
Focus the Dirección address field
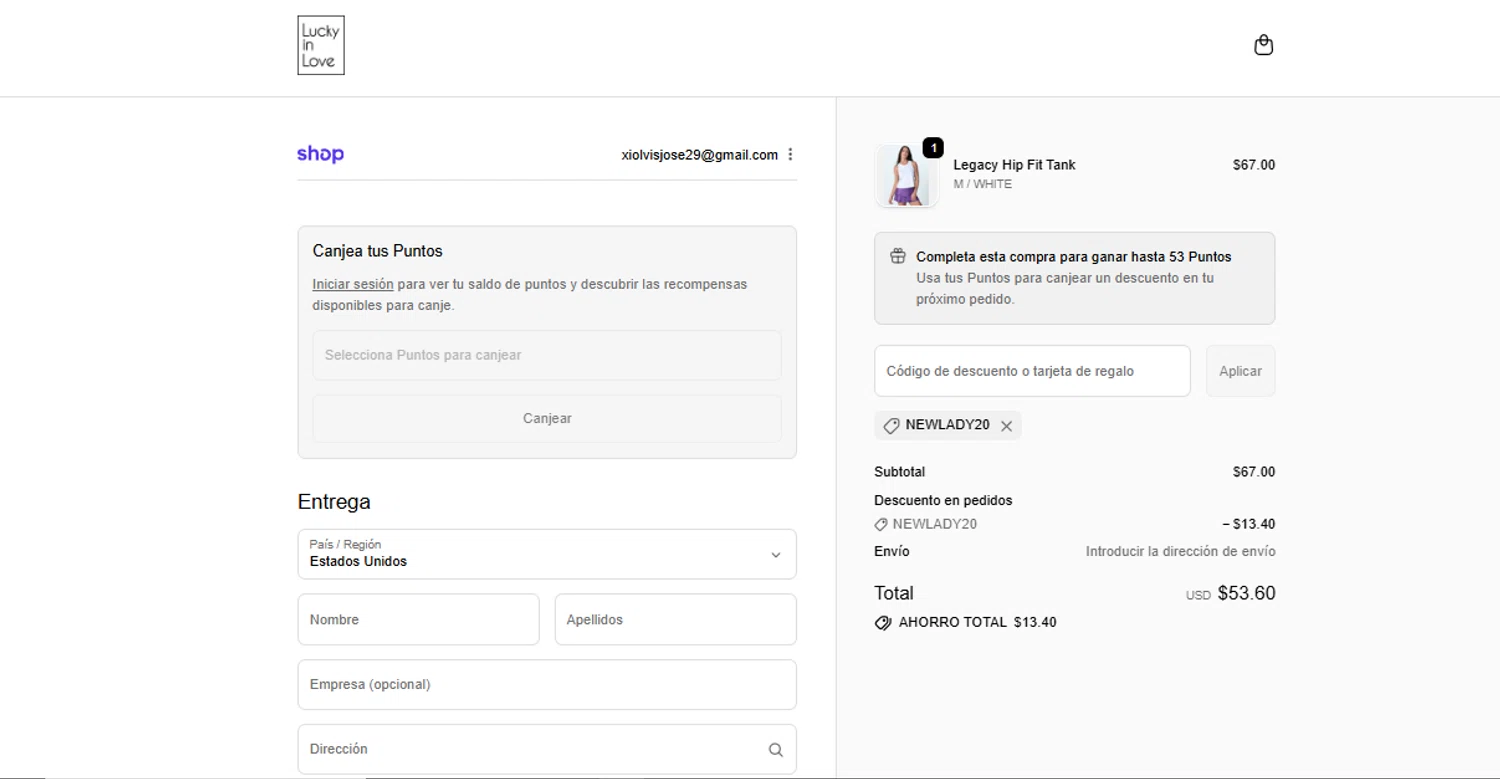pyautogui.click(x=547, y=749)
